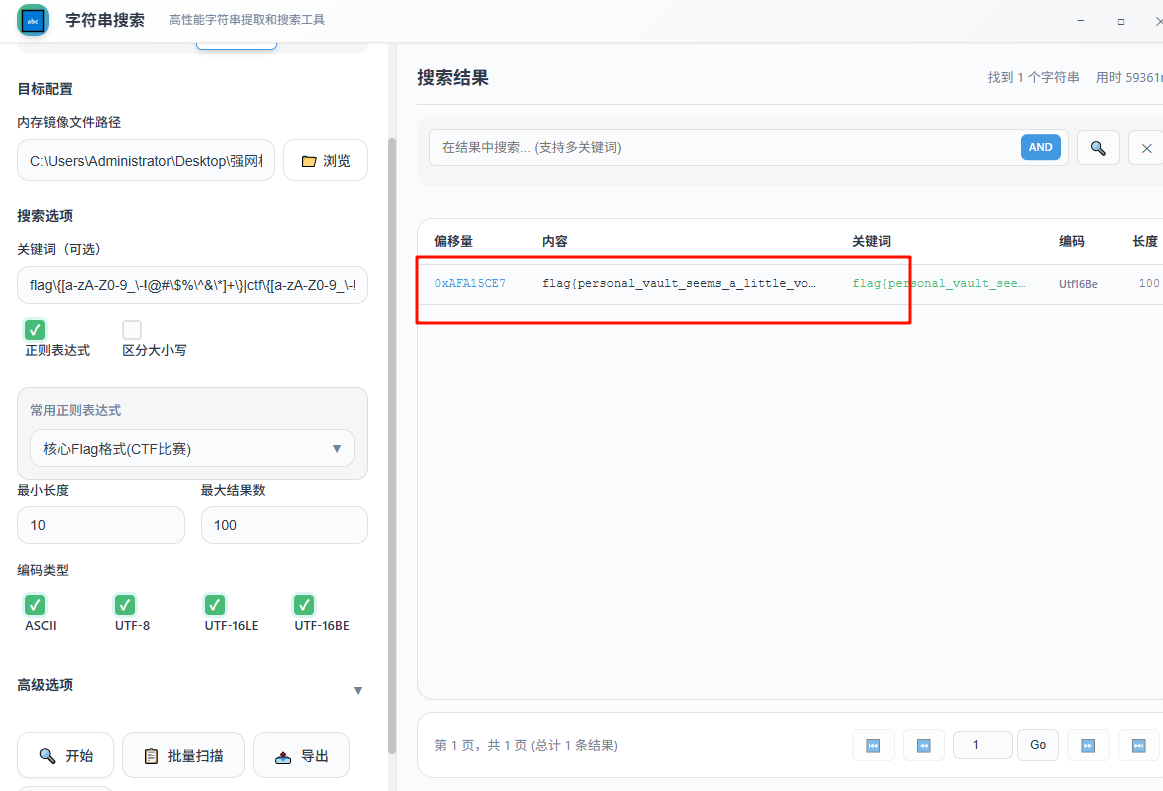Uncheck the ASCII encoding option
Viewport: 1163px width, 791px height.
coord(35,605)
